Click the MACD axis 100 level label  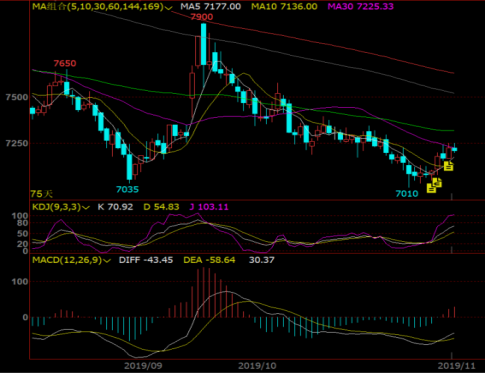[x=20, y=282]
